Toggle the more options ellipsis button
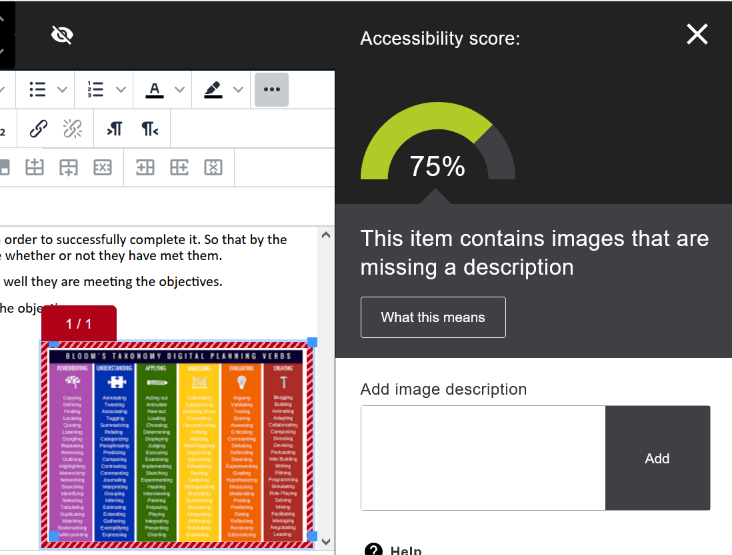Viewport: 732px width, 555px height. tap(272, 89)
